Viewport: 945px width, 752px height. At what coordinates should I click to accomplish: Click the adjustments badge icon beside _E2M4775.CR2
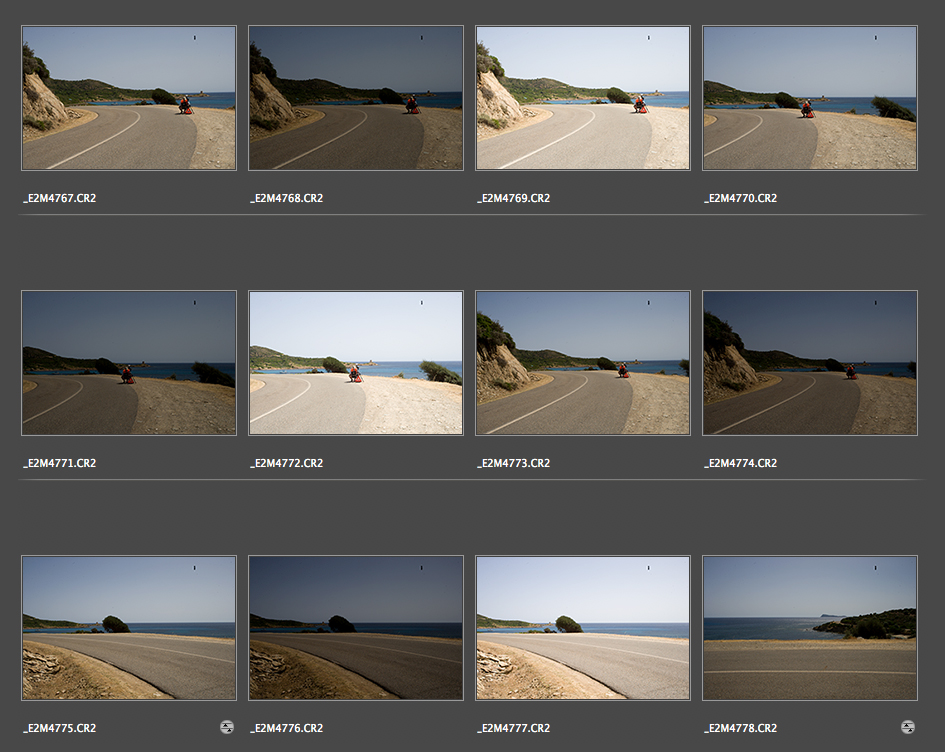coord(227,728)
